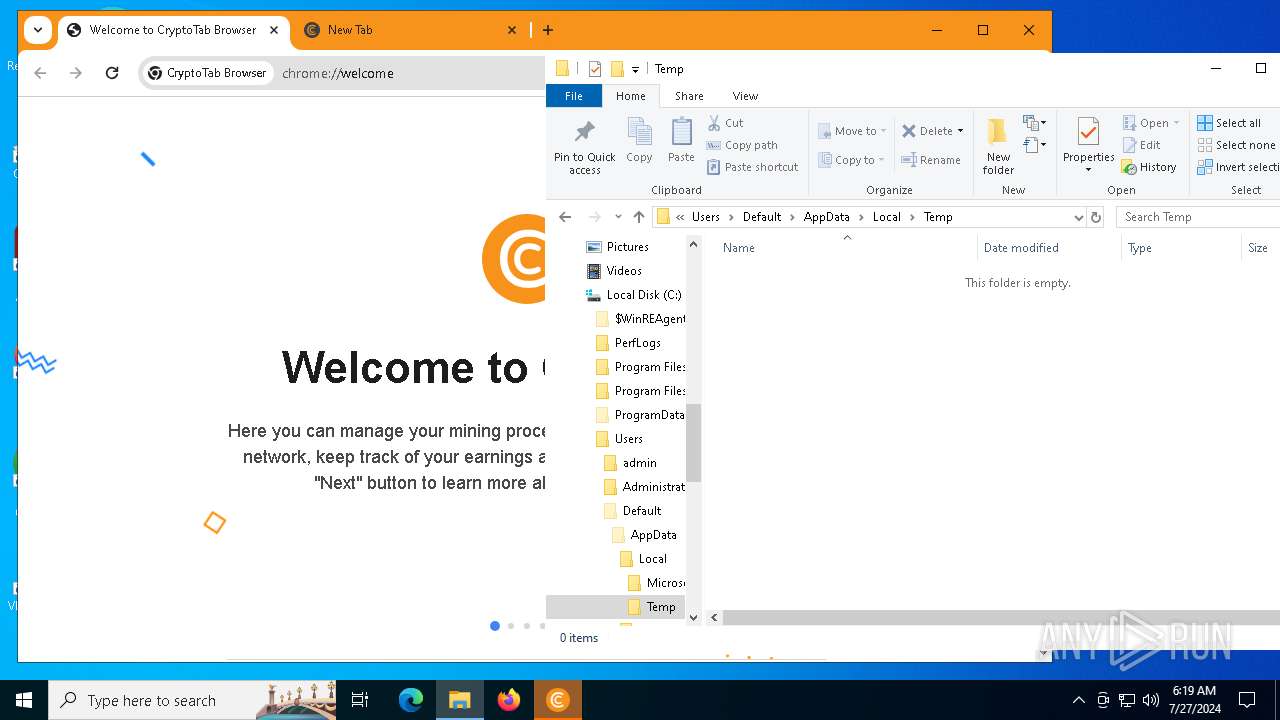
Task: Click the Explorer back arrow
Action: point(565,217)
